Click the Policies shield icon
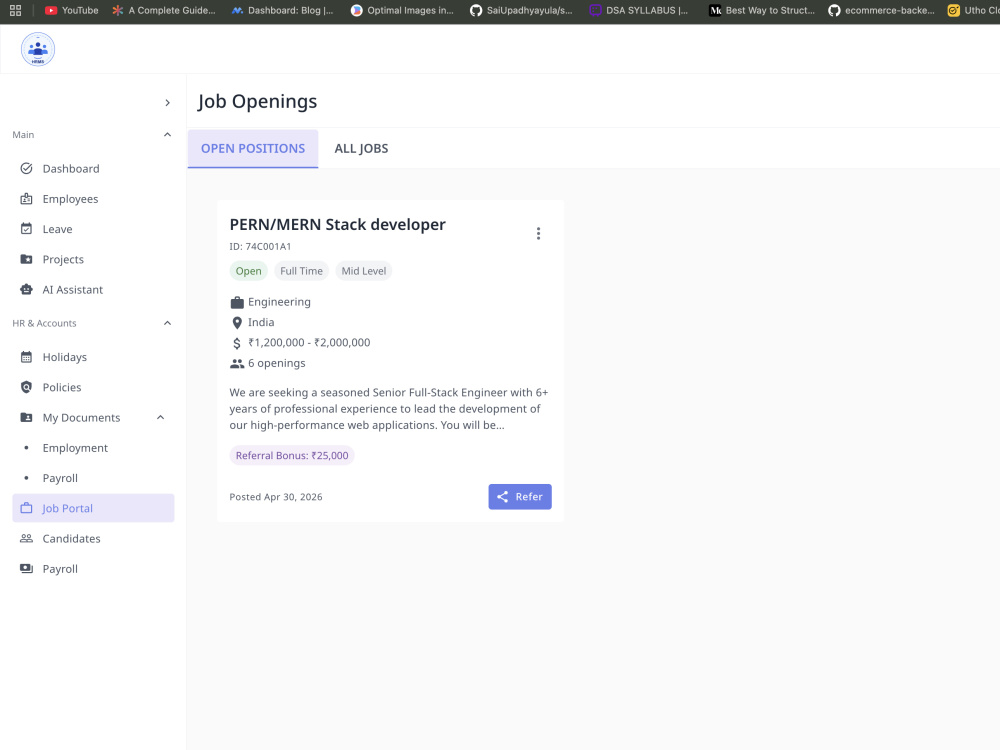The image size is (1000, 750). pos(26,387)
